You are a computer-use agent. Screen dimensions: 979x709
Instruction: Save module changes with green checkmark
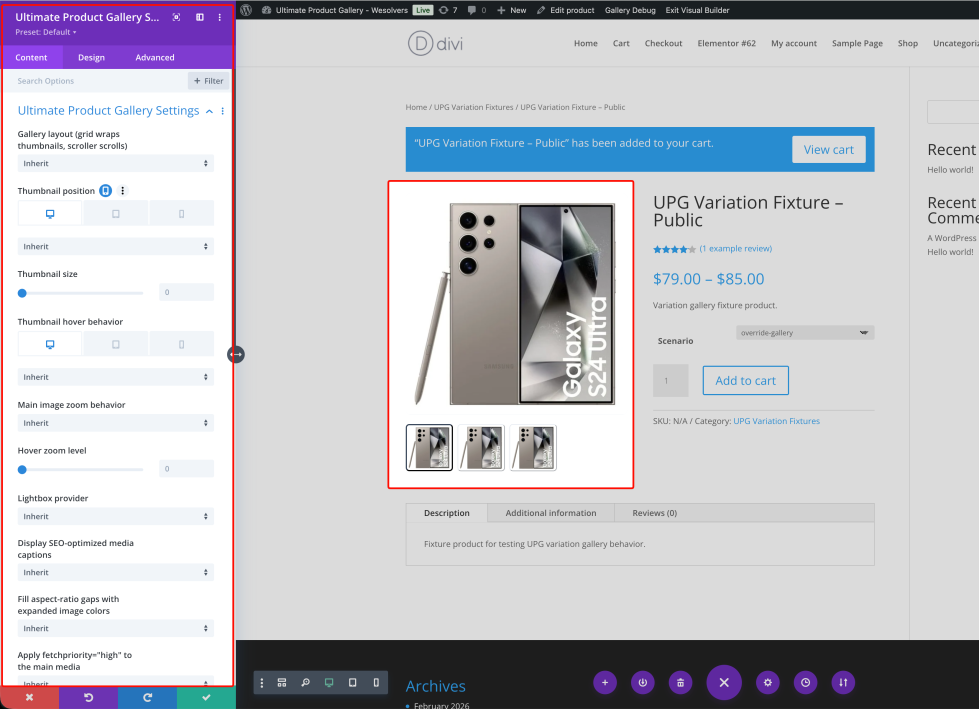206,697
